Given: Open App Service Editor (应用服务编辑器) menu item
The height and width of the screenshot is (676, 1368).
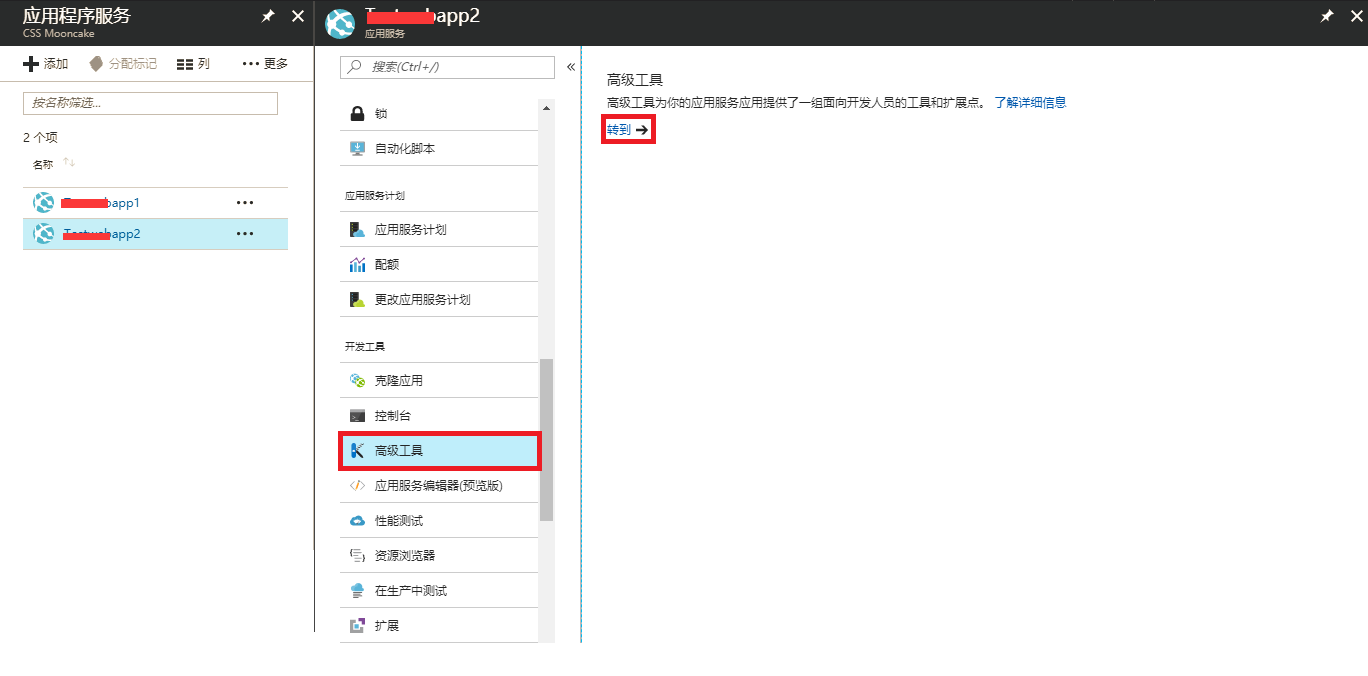Looking at the screenshot, I should [438, 486].
